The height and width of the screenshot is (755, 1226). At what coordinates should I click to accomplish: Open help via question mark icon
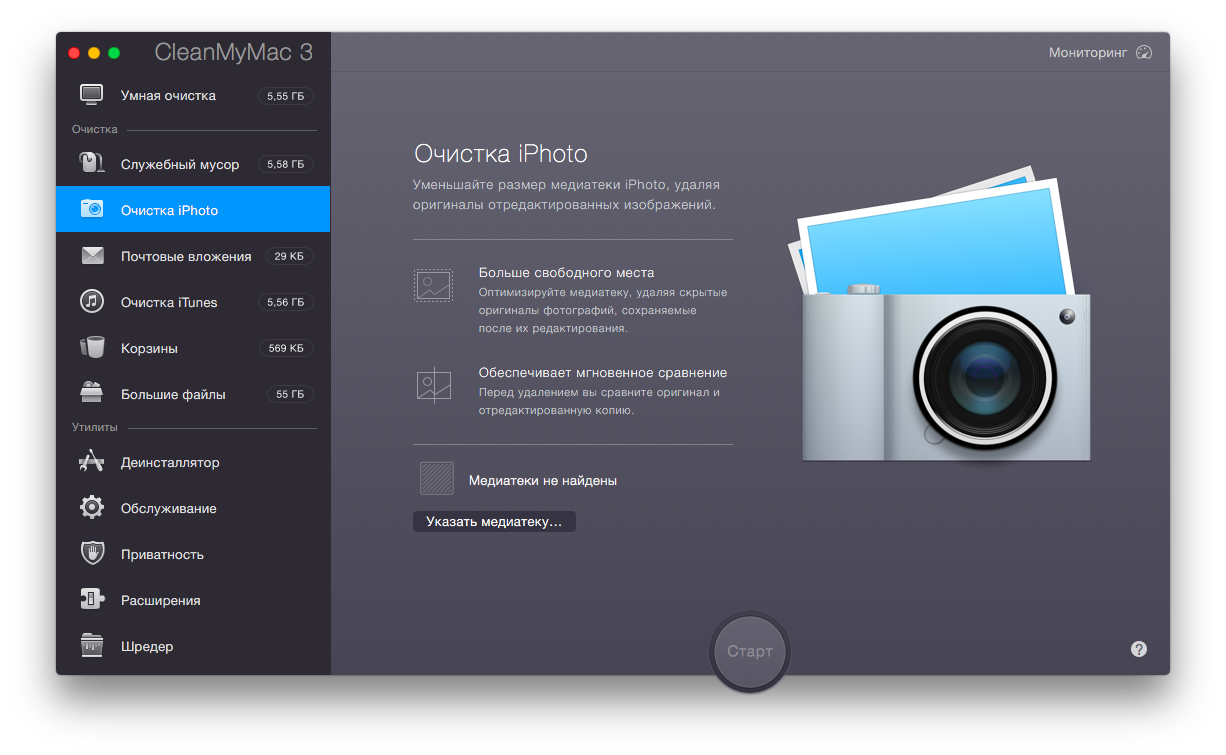(1138, 649)
